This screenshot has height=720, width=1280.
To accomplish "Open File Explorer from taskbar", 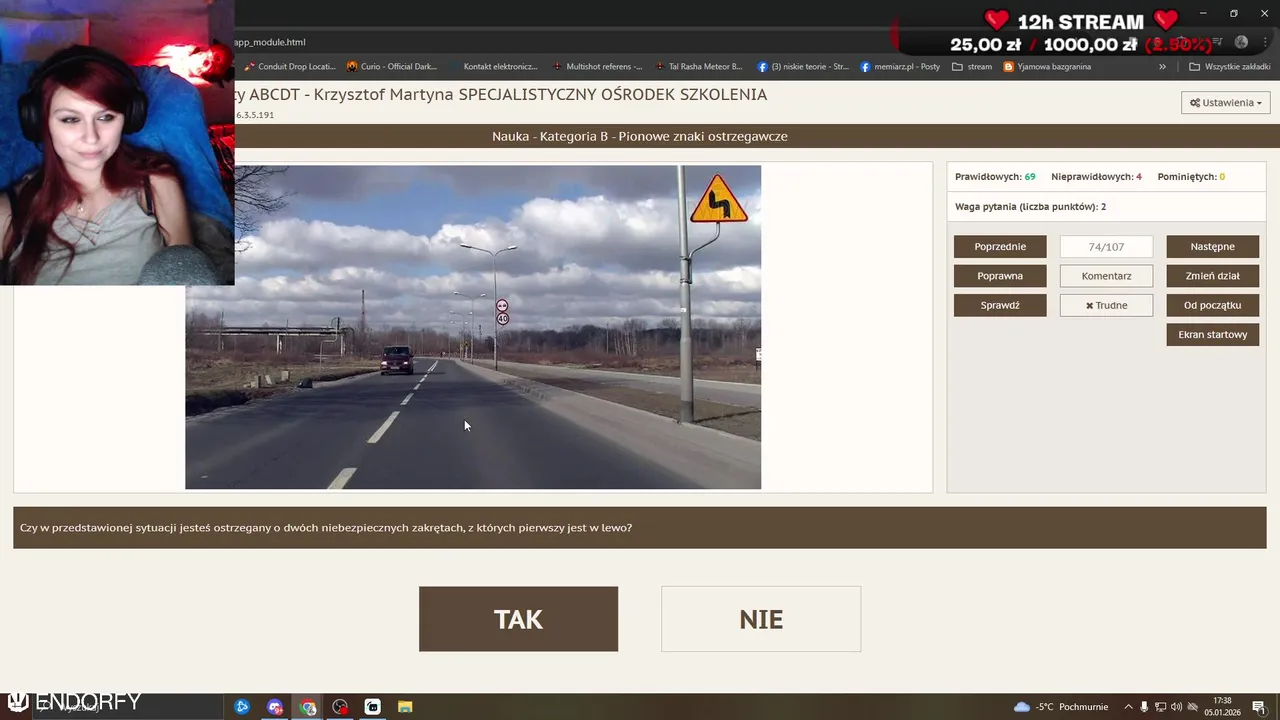I will coord(405,707).
